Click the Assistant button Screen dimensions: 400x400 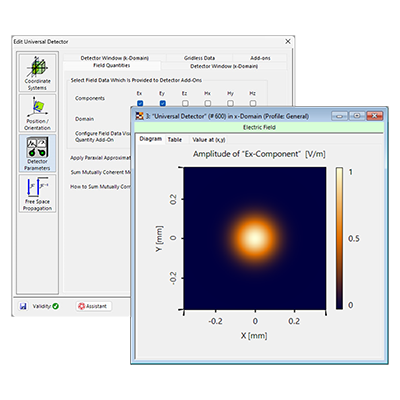(x=93, y=306)
